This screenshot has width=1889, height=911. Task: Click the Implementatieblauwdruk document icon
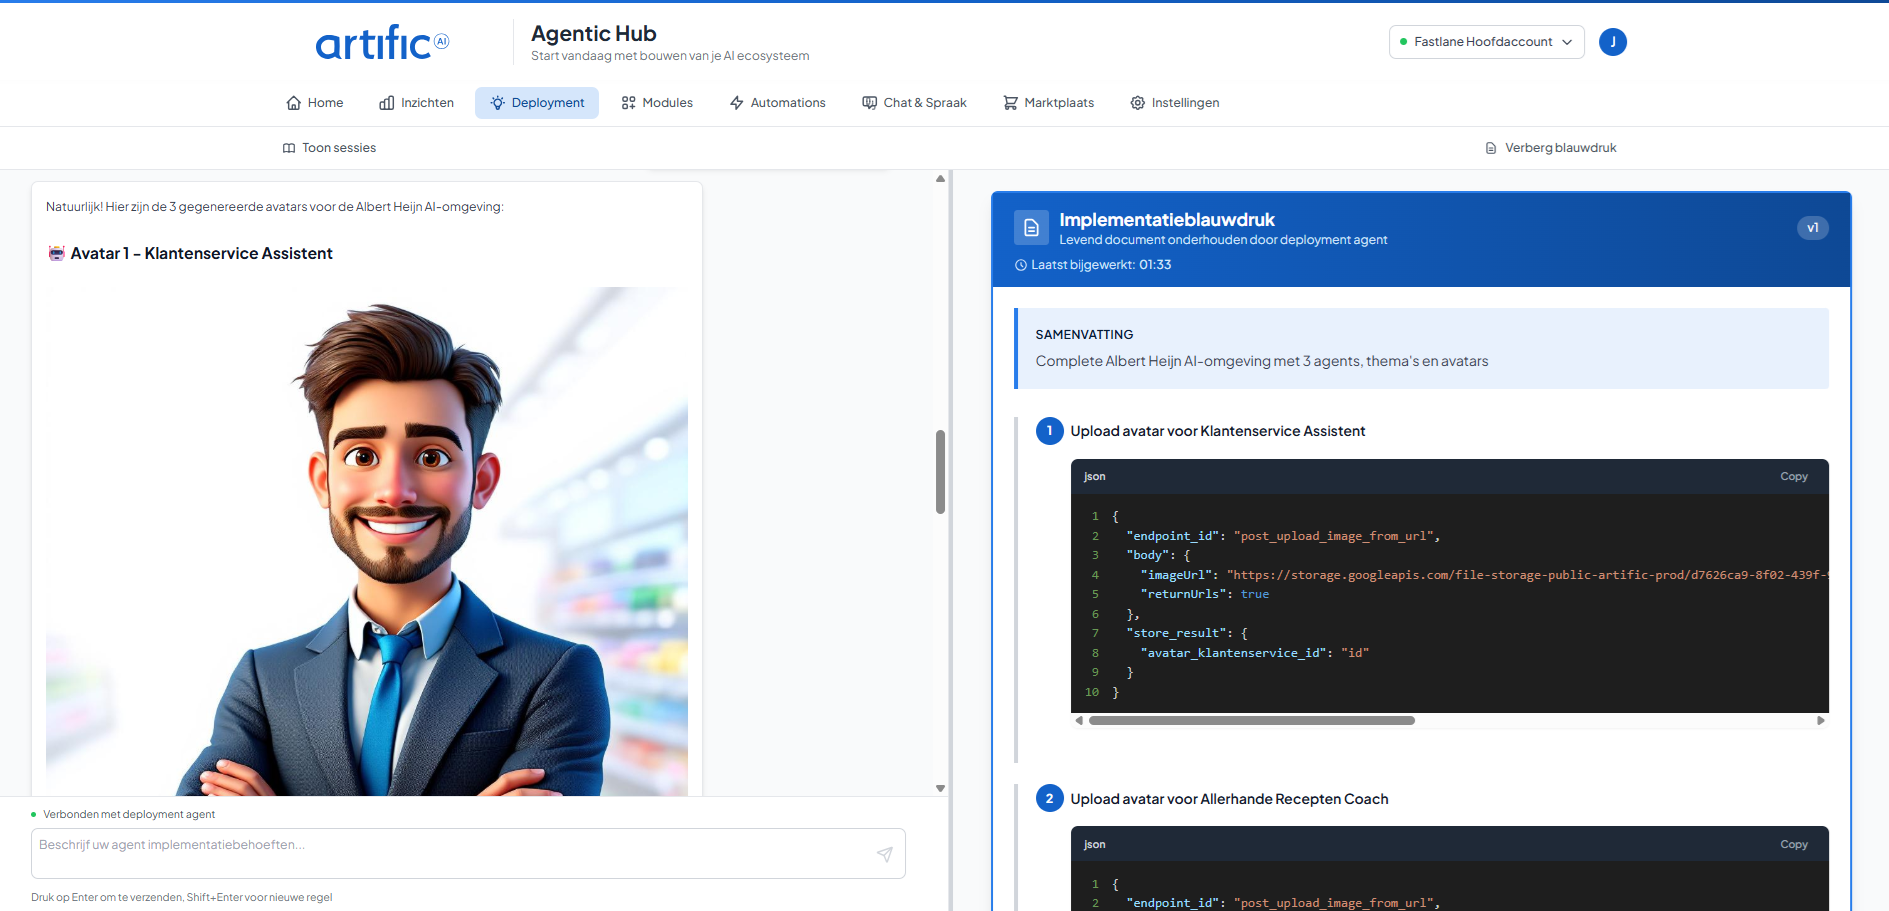[x=1031, y=228]
